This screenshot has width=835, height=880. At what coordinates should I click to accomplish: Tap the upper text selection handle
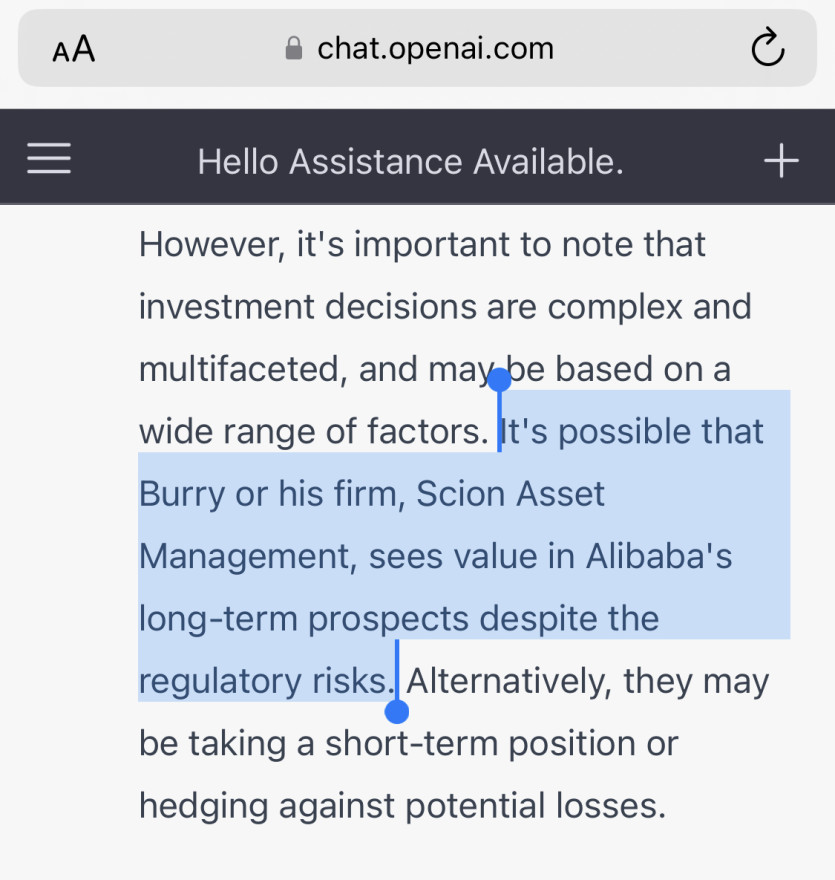click(499, 380)
